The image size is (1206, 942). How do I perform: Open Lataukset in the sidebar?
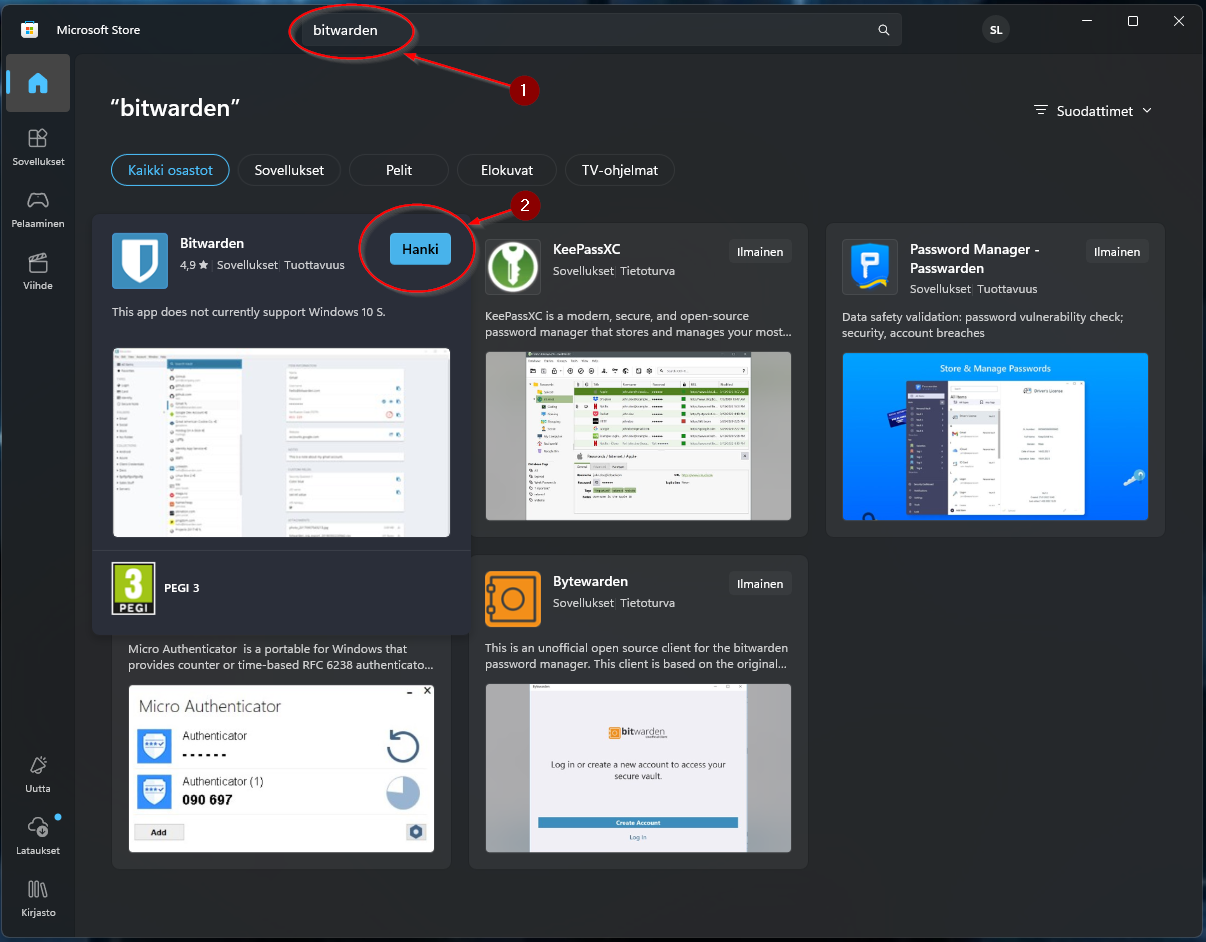[38, 835]
